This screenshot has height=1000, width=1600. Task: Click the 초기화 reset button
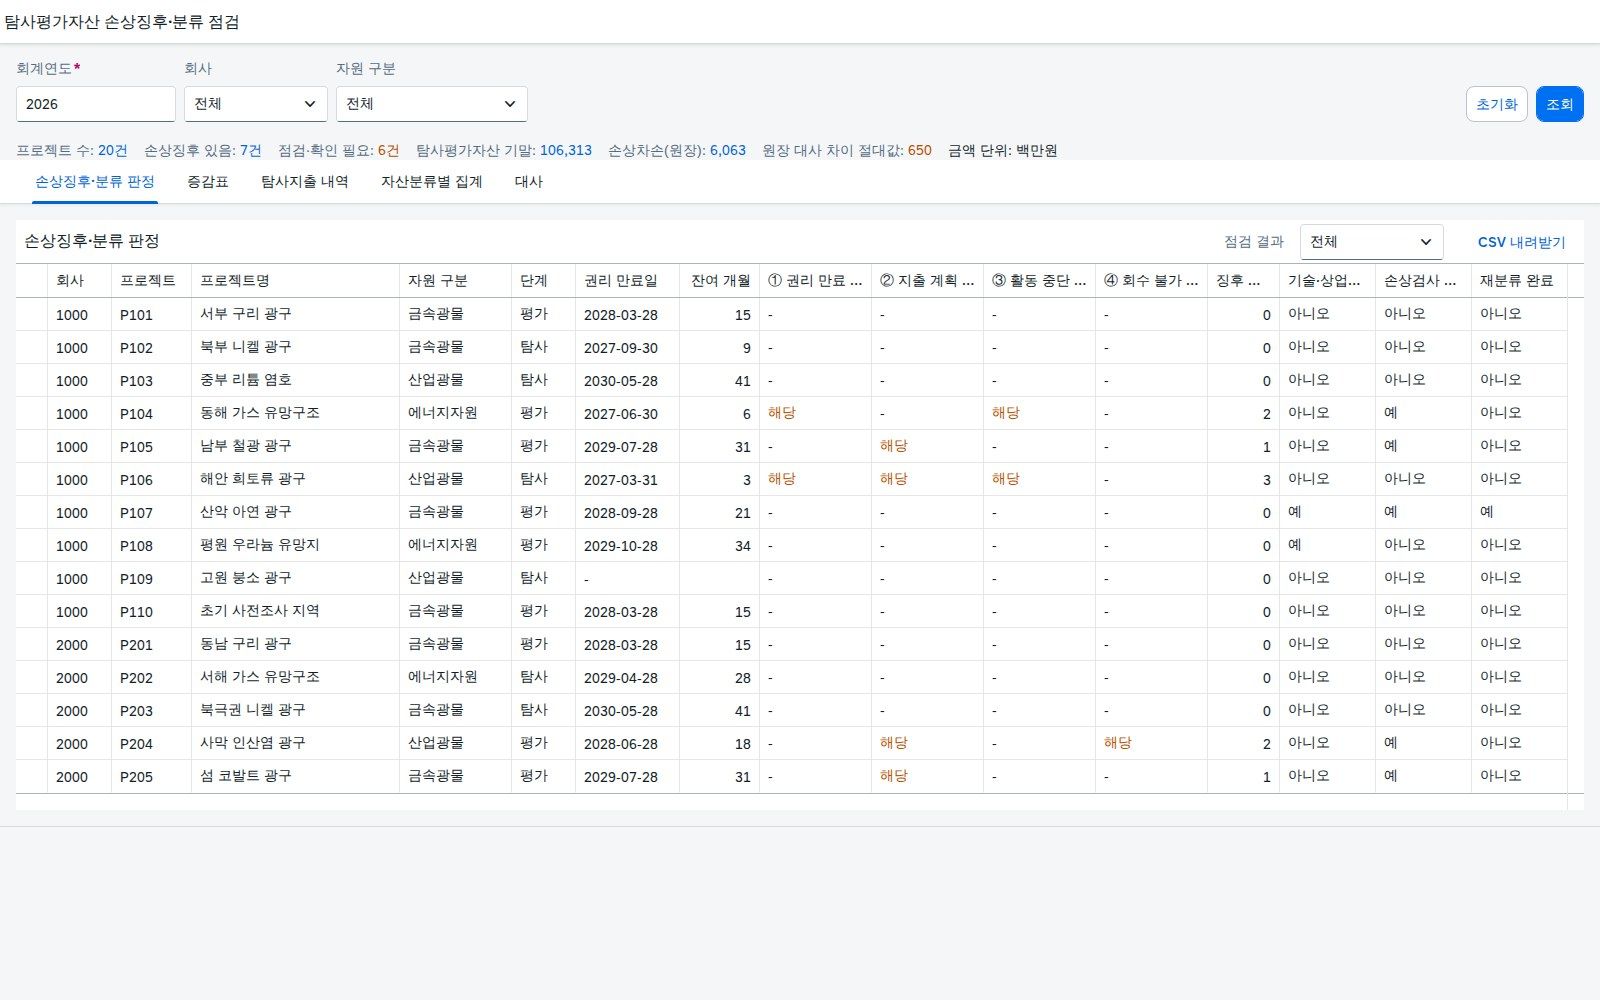(x=1496, y=104)
